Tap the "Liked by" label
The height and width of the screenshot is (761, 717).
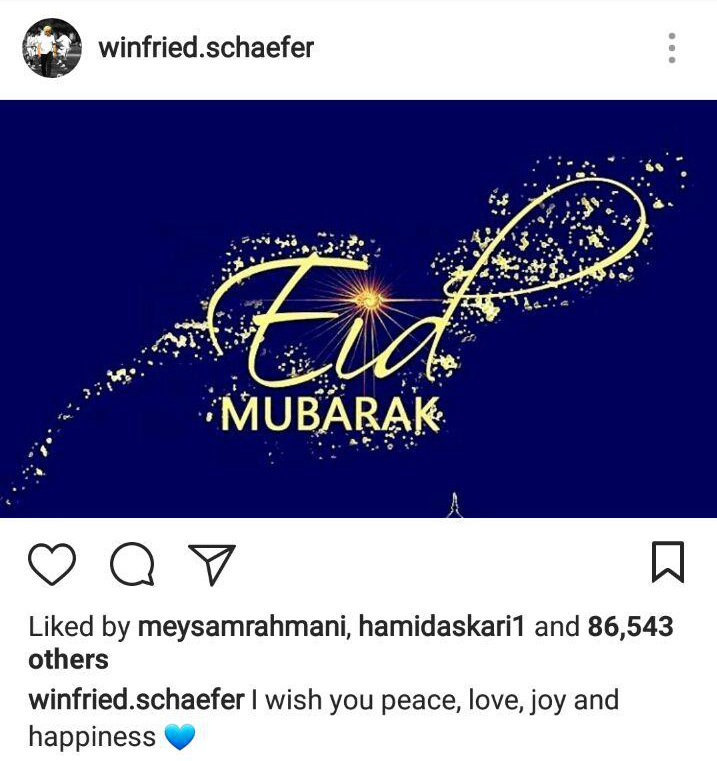(x=80, y=627)
